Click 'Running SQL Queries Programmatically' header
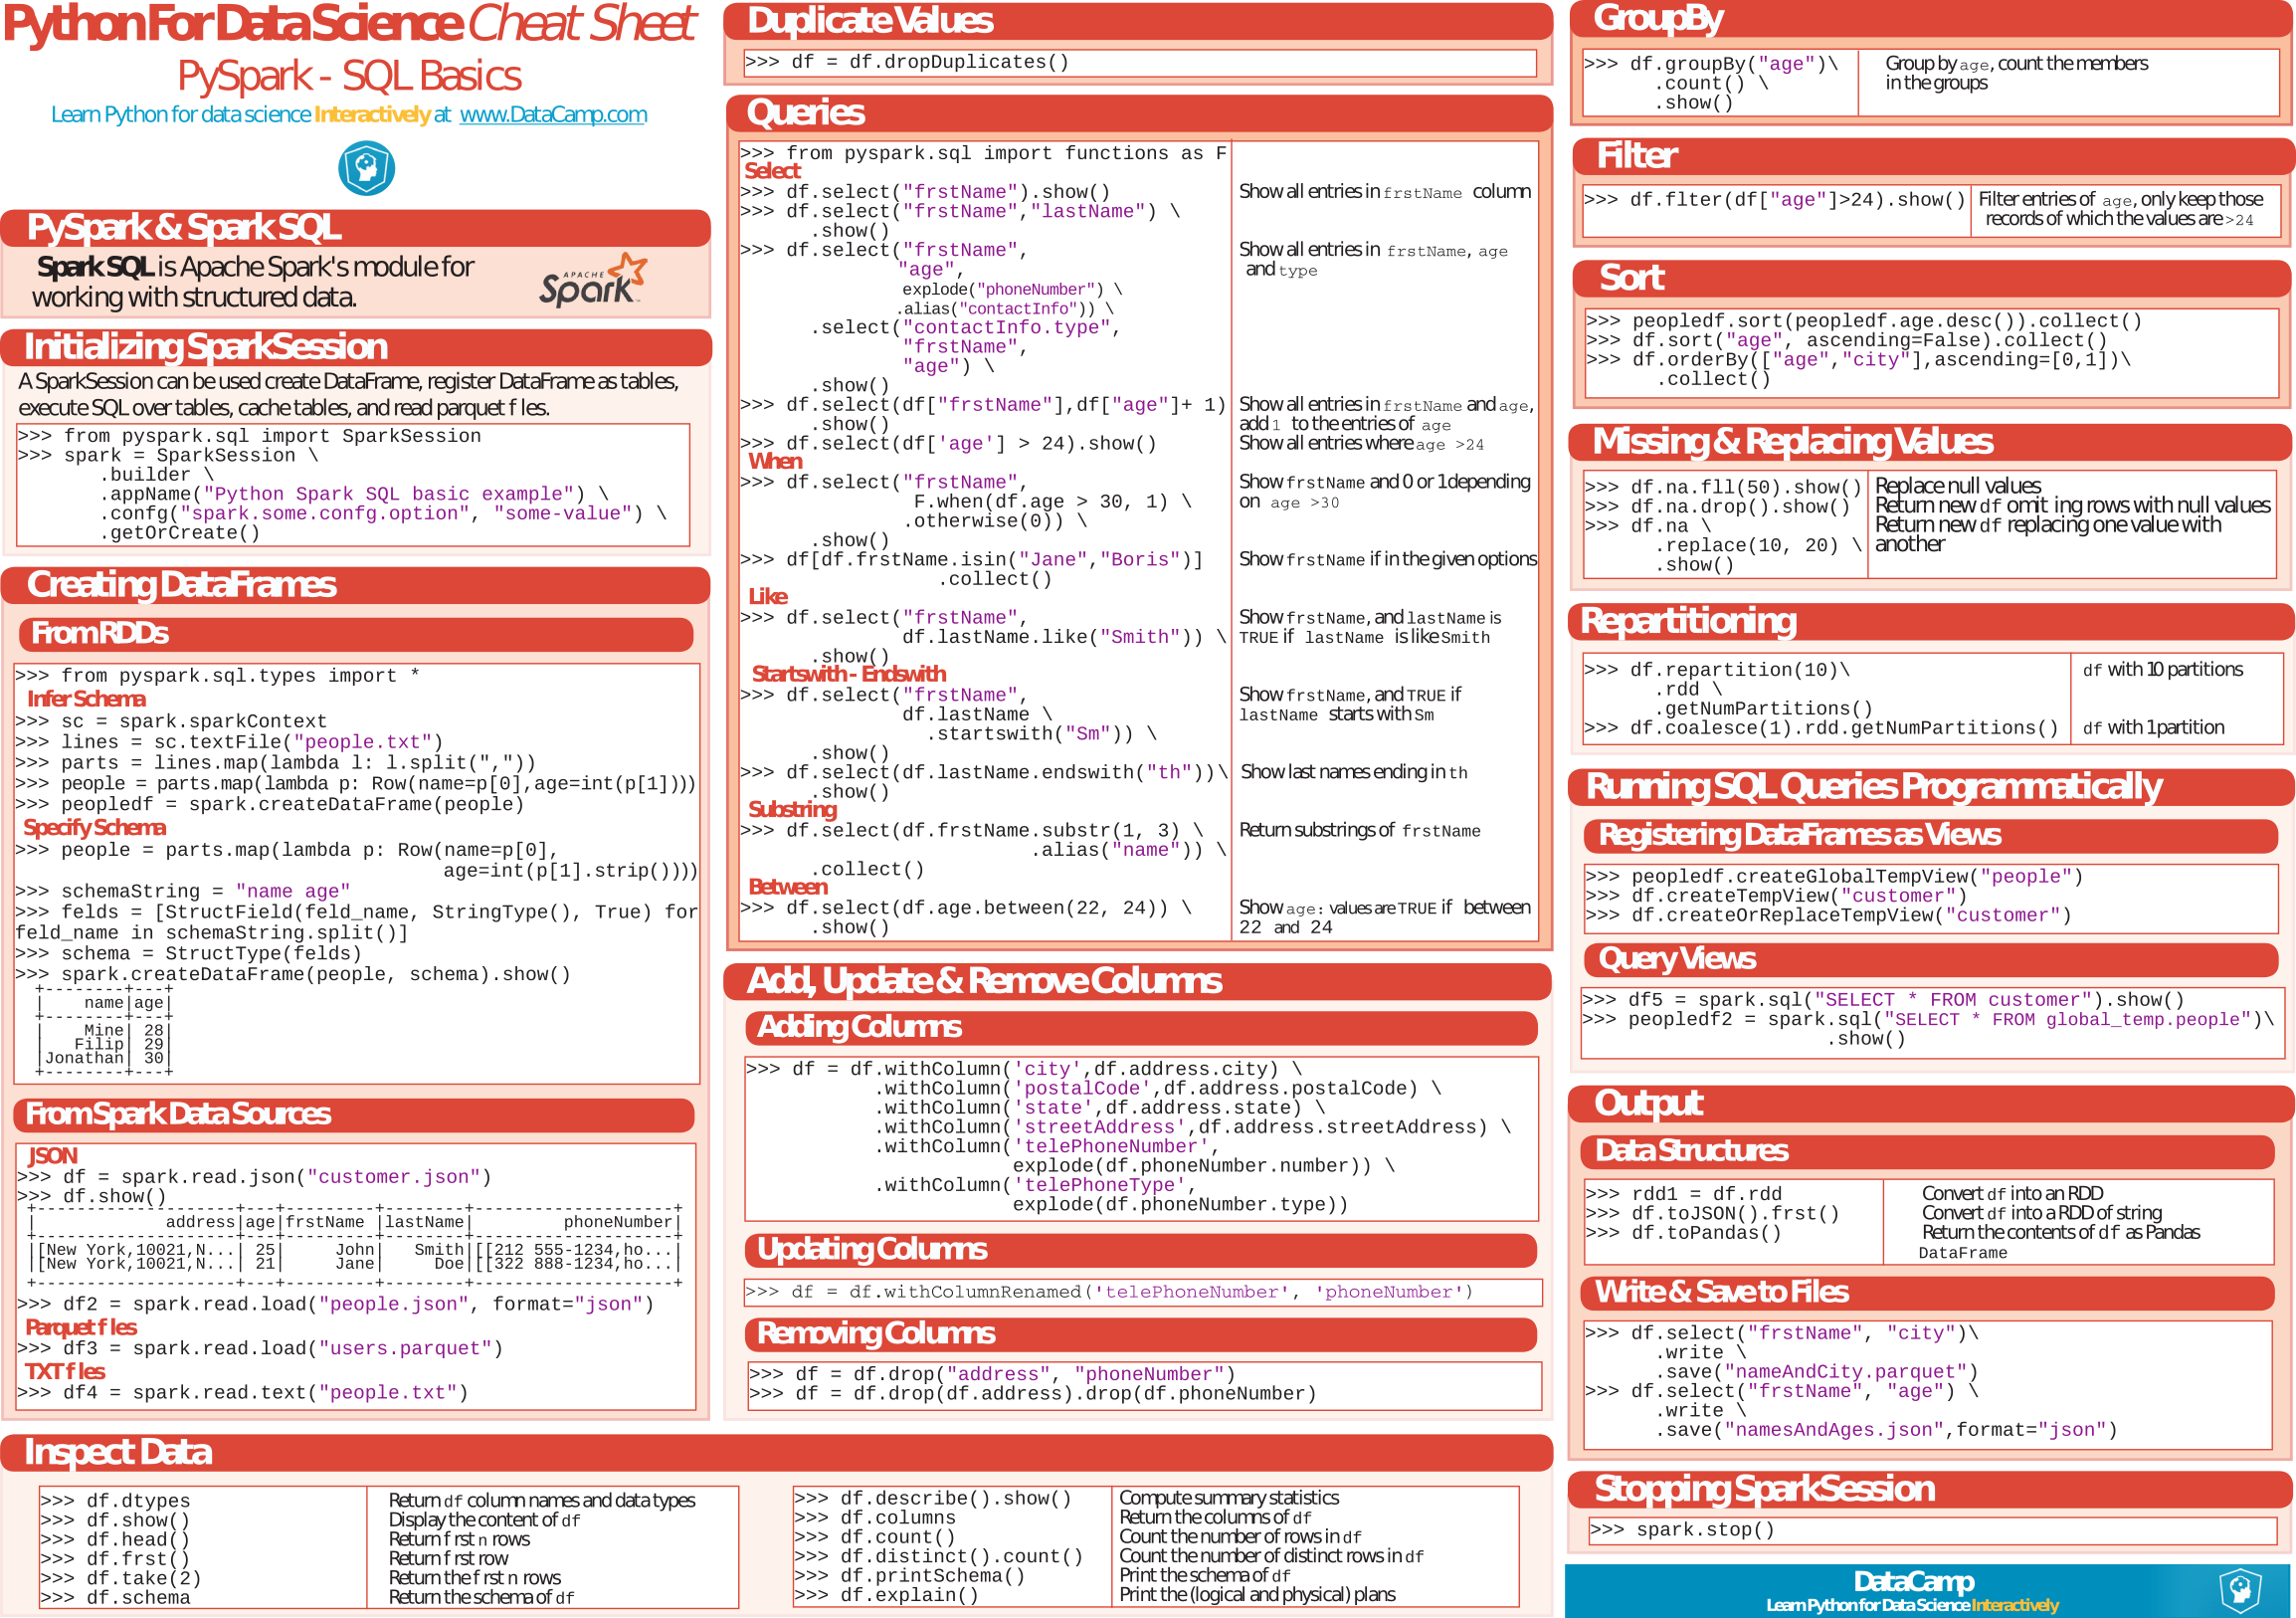The height and width of the screenshot is (1618, 2296). [x=1931, y=788]
